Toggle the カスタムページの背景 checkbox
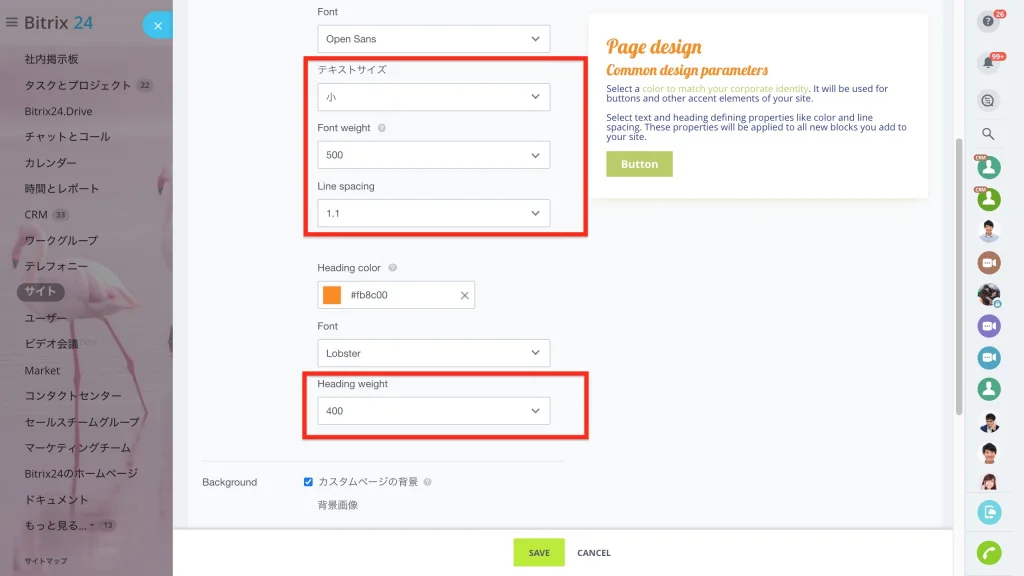 308,482
